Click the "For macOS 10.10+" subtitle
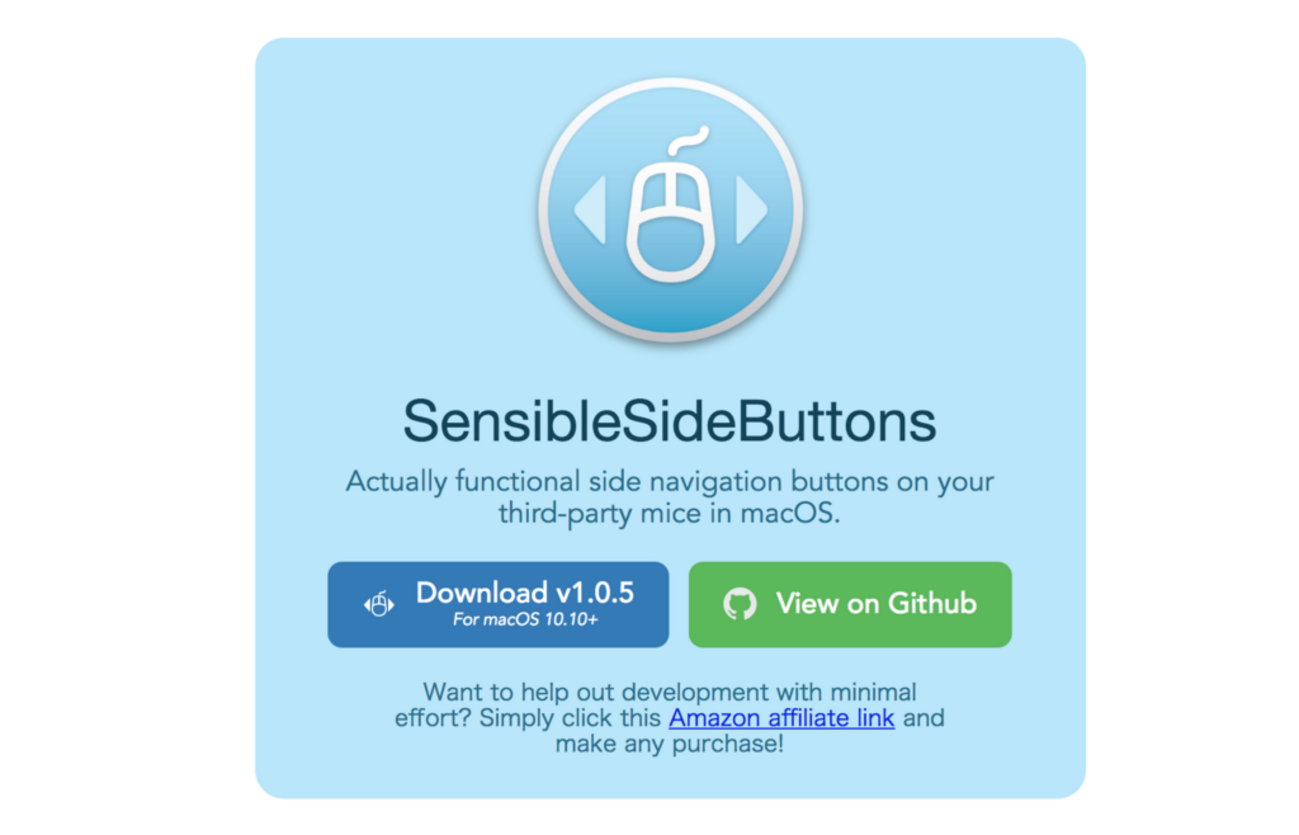 [x=525, y=620]
